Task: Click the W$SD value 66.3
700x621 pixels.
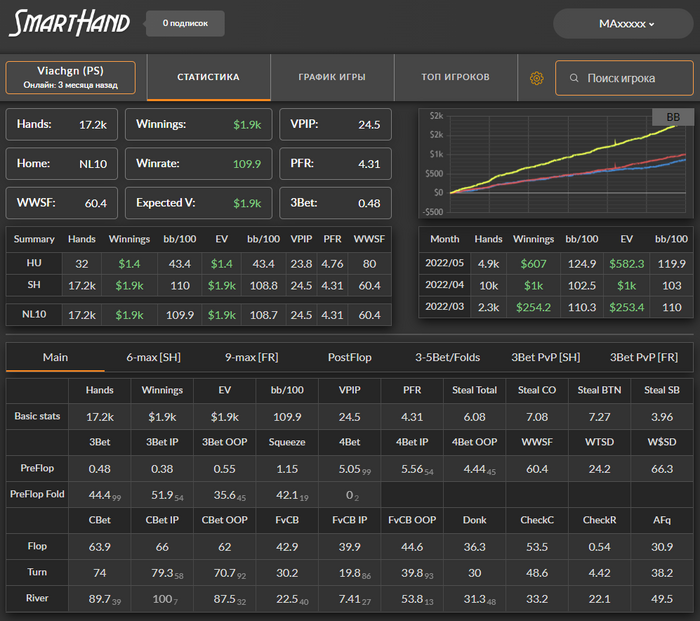Action: coord(662,469)
